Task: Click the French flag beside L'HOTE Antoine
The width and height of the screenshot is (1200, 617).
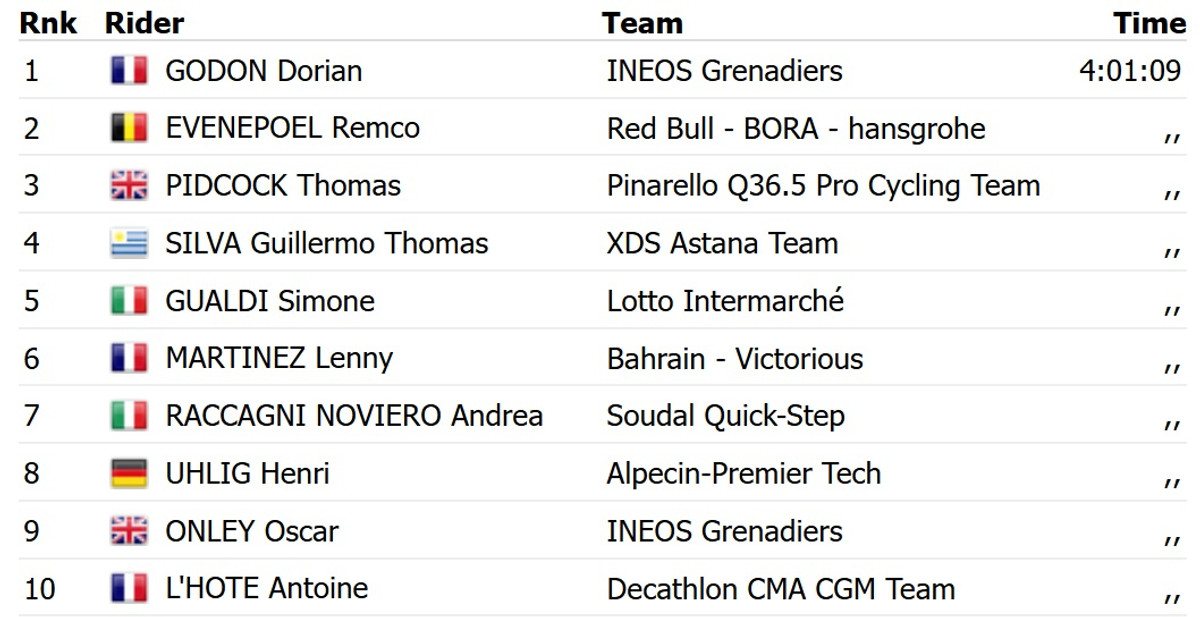Action: [x=129, y=589]
